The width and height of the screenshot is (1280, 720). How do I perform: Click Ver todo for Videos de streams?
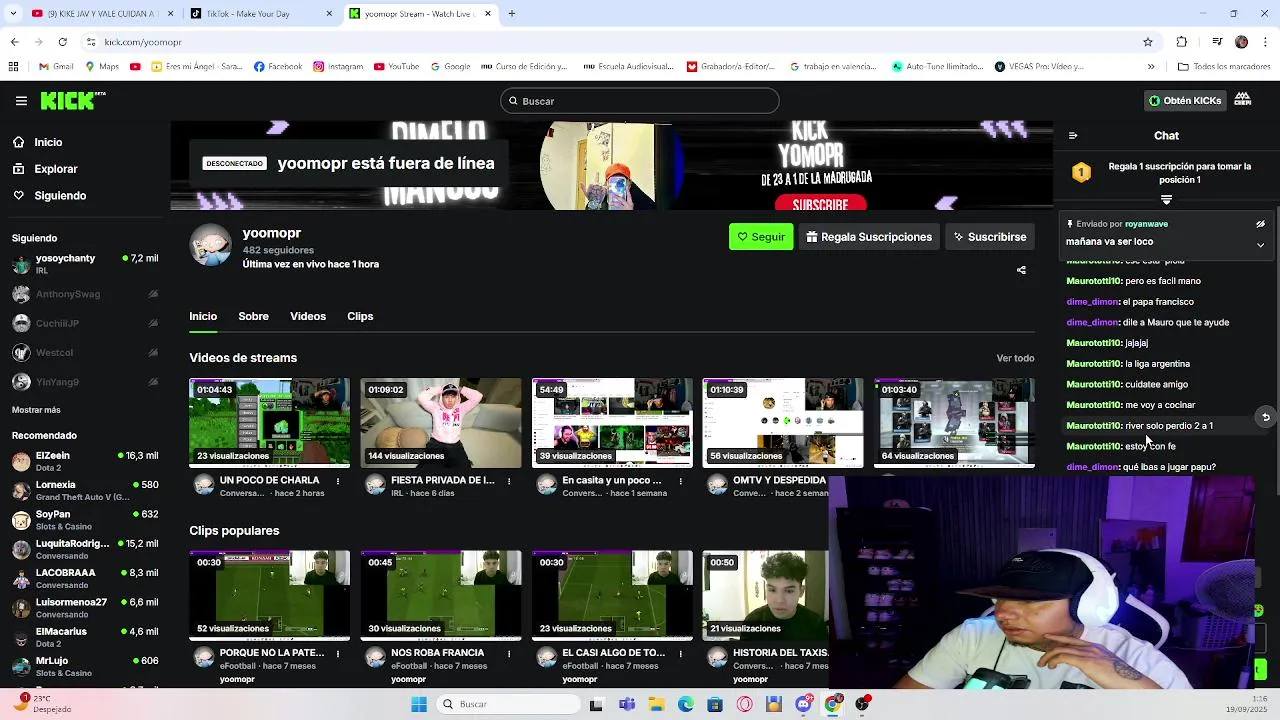click(x=1015, y=358)
